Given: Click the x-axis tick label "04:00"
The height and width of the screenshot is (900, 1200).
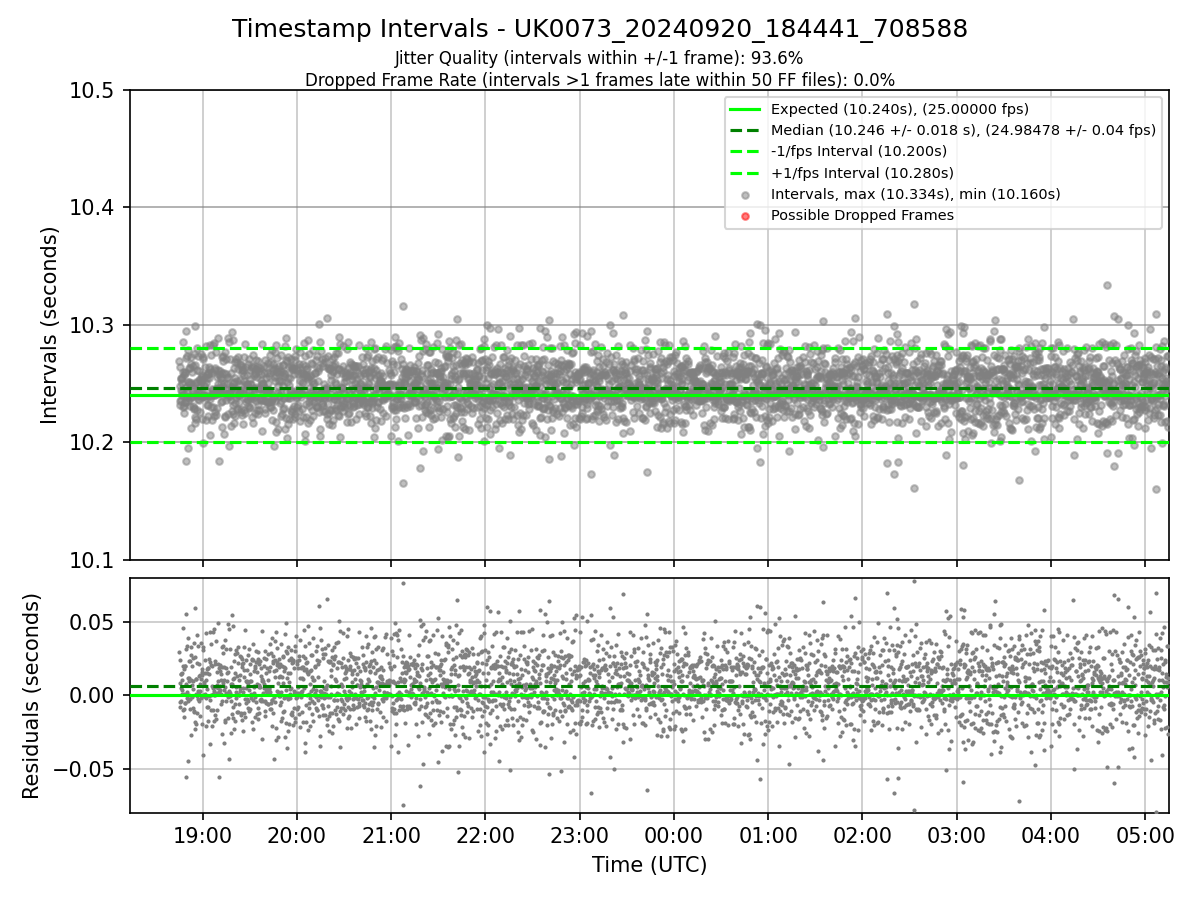Looking at the screenshot, I should coord(1050,835).
